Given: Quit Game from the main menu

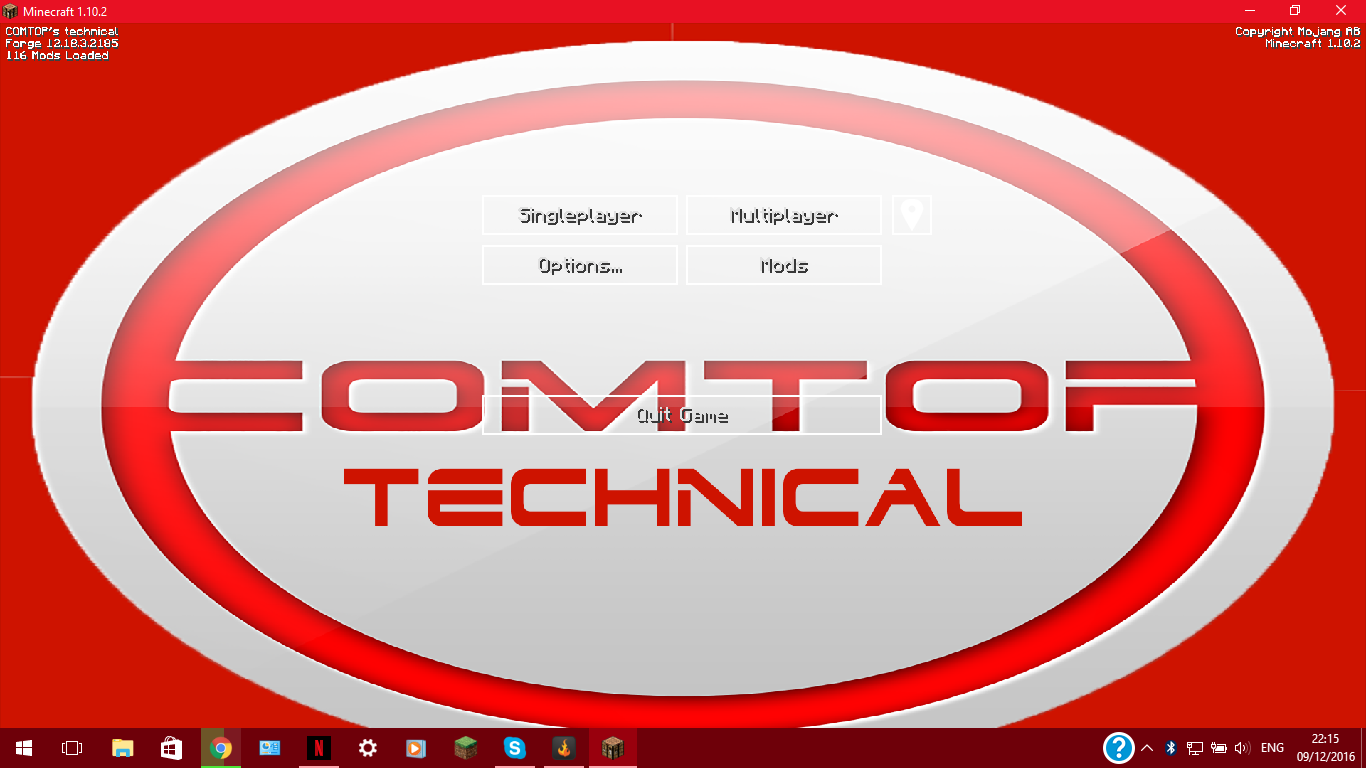Looking at the screenshot, I should click(x=682, y=415).
